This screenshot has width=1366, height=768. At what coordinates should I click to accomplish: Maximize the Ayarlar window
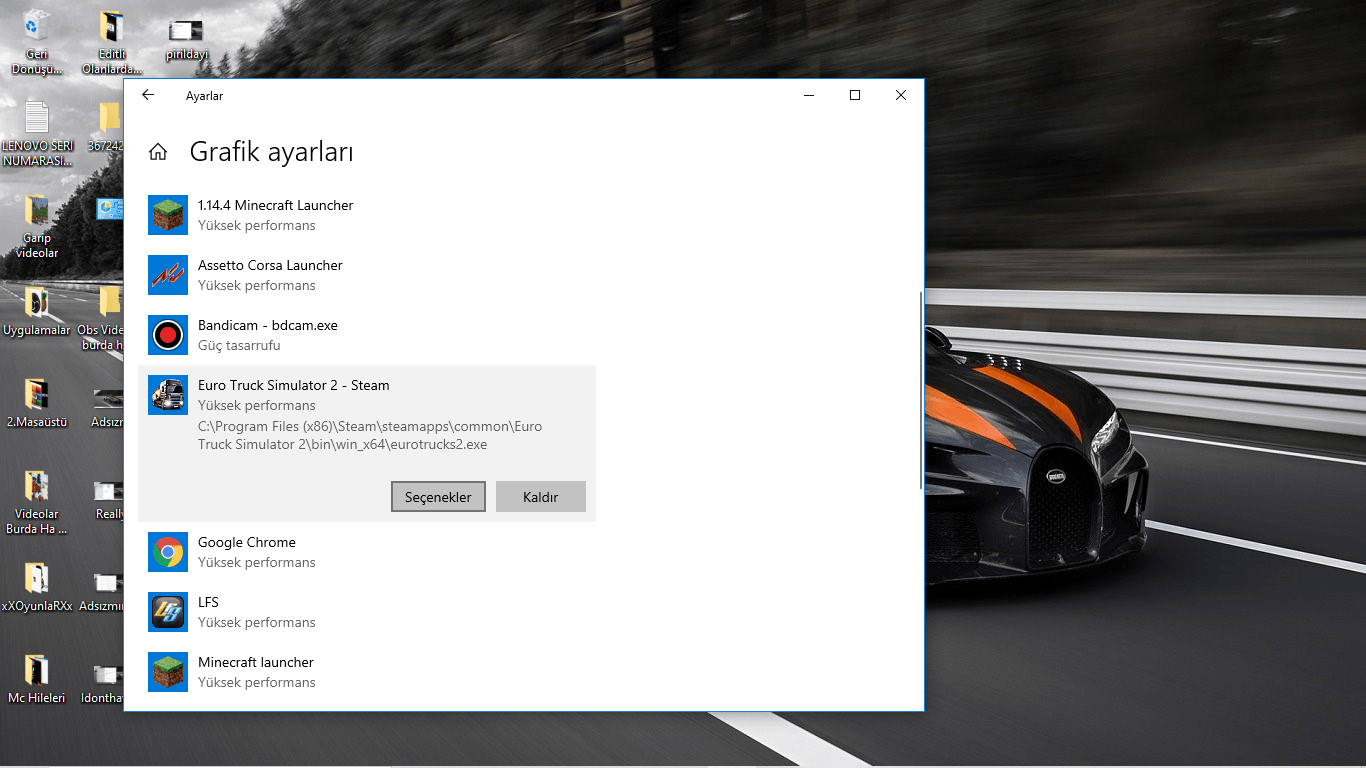pos(855,95)
